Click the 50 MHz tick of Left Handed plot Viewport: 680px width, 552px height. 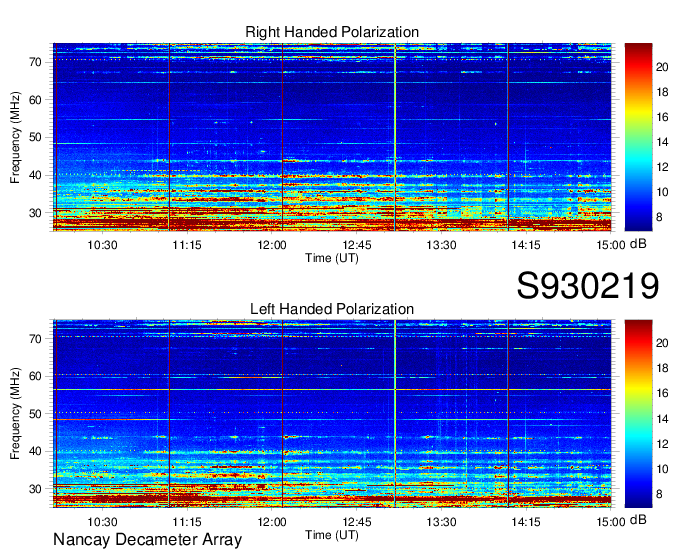click(35, 414)
